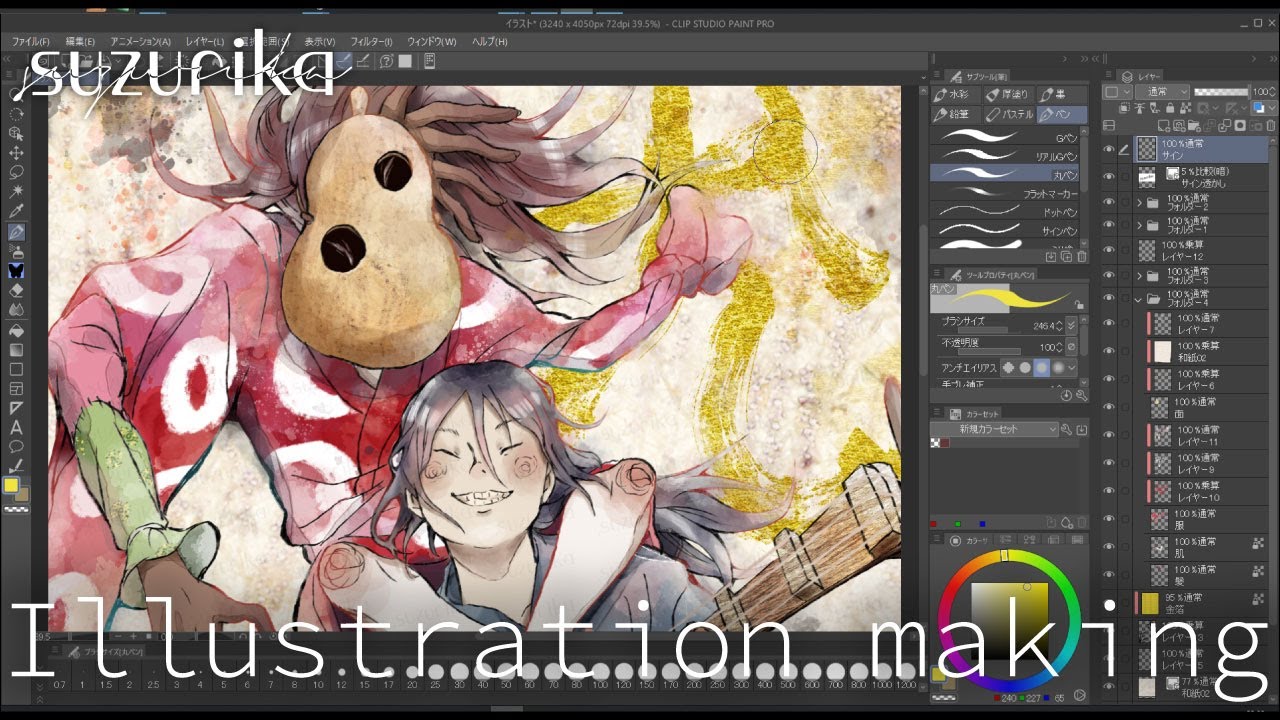Select the Fill bucket tool
Screen dimensions: 1280x720
(x=16, y=330)
